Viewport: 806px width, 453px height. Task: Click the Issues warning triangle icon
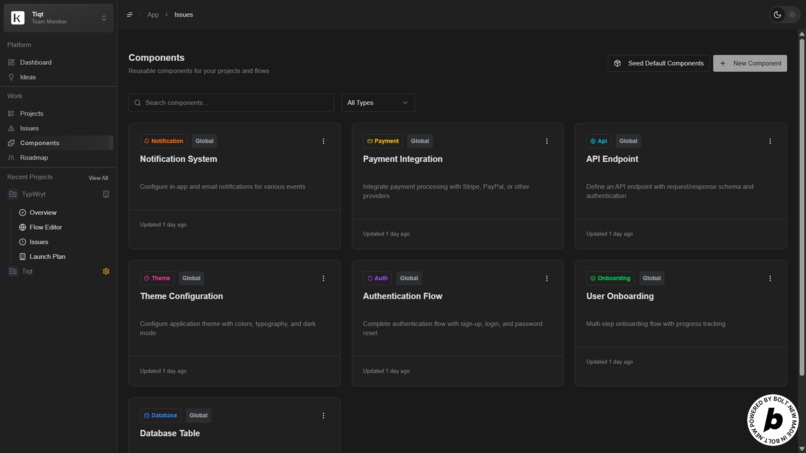(x=11, y=128)
